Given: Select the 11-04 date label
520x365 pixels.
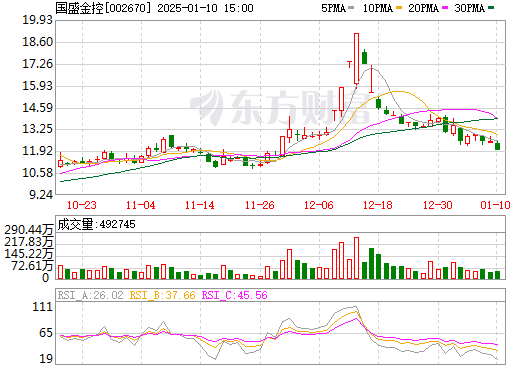Looking at the screenshot, I should 141,205.
